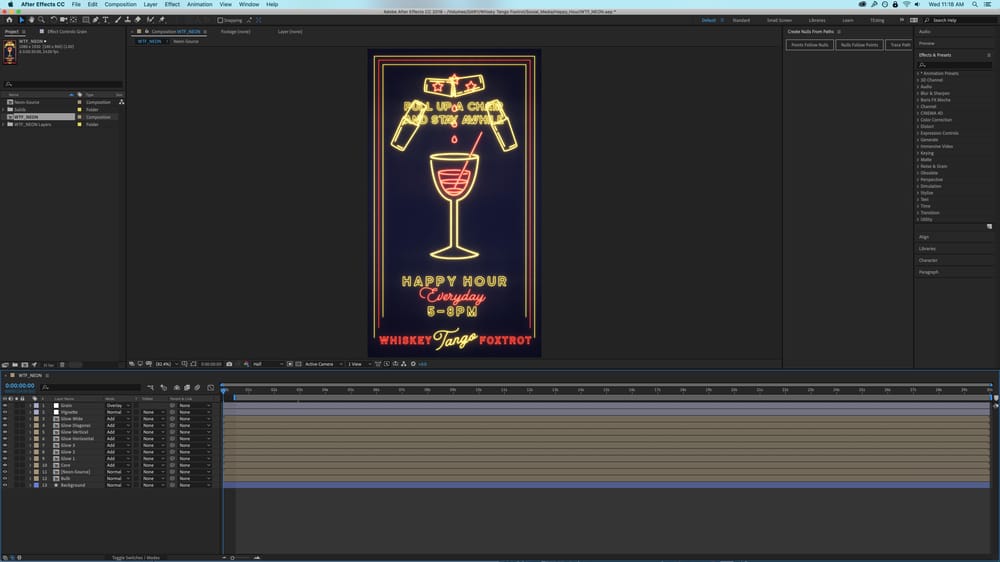
Task: Open the viewer resolution Half dropdown
Action: pos(268,364)
